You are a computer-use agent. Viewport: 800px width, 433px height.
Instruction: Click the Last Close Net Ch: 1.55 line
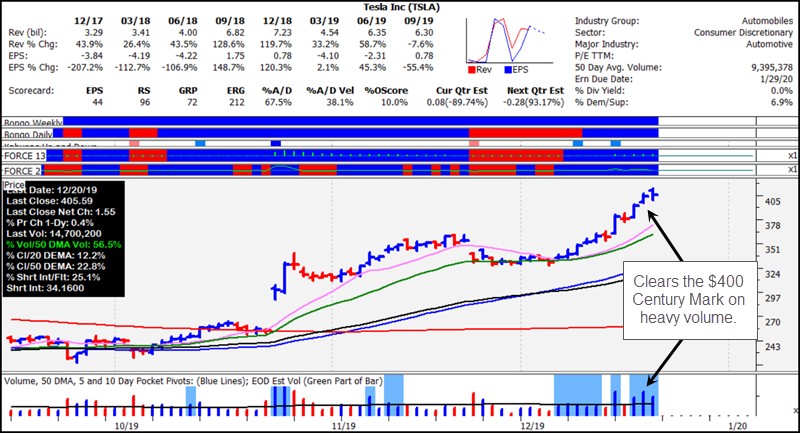[61, 212]
